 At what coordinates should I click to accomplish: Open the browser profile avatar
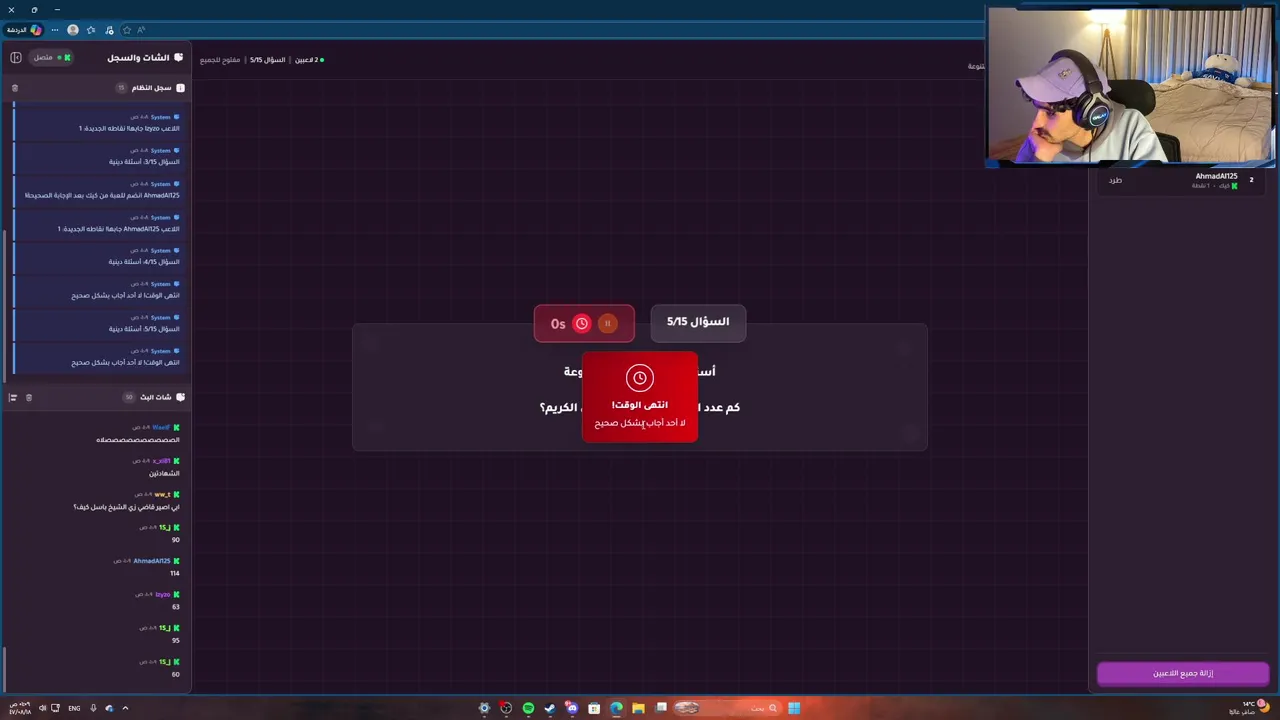73,30
